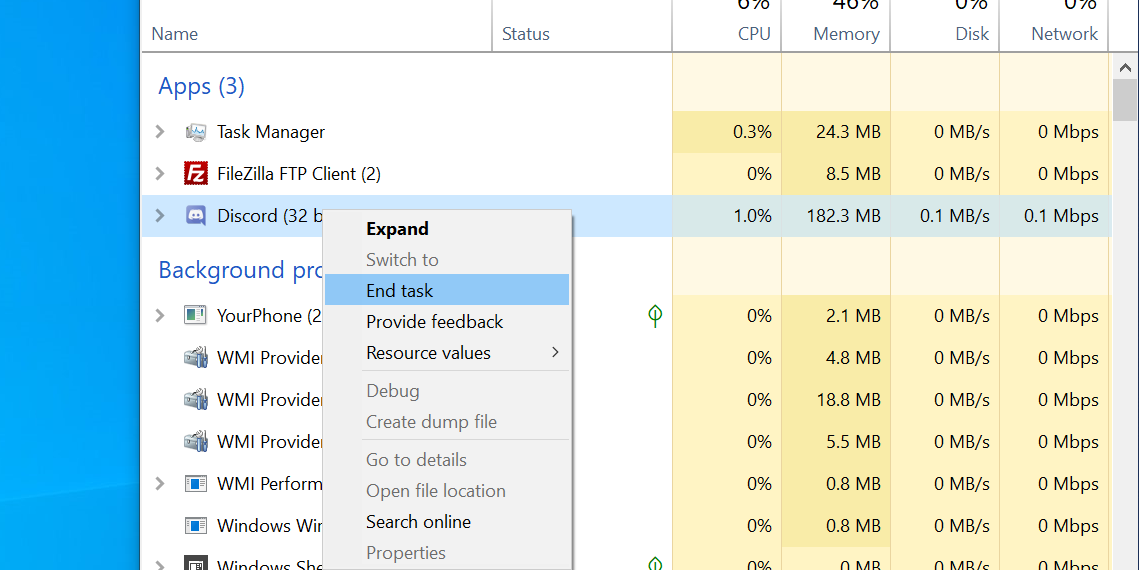This screenshot has width=1139, height=570.
Task: Click the YourPhone process icon
Action: [x=195, y=316]
